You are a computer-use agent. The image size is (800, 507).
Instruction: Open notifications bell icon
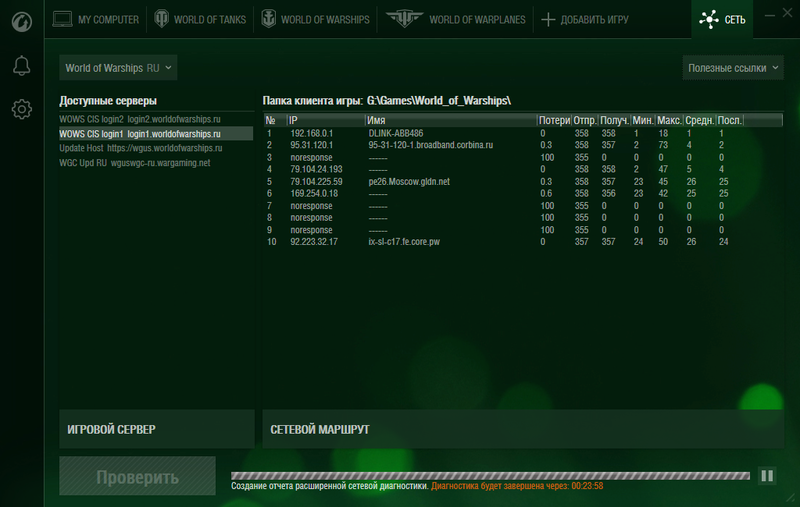pyautogui.click(x=21, y=66)
